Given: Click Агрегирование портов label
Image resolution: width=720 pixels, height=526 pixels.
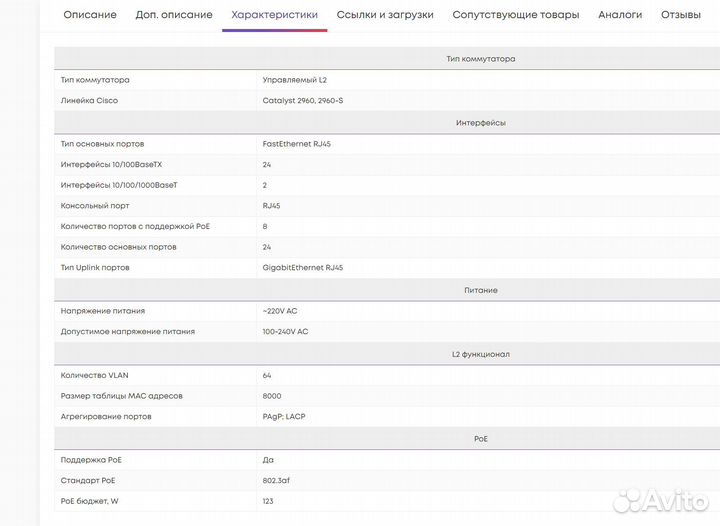Looking at the screenshot, I should pyautogui.click(x=106, y=416).
